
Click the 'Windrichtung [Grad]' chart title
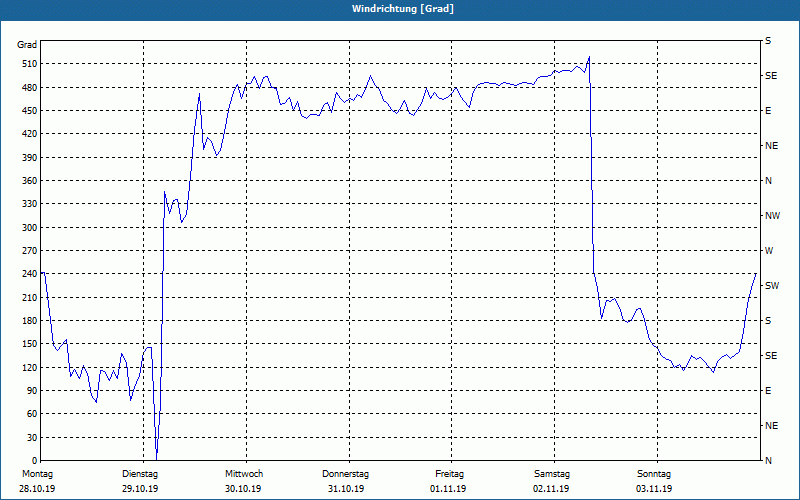403,9
